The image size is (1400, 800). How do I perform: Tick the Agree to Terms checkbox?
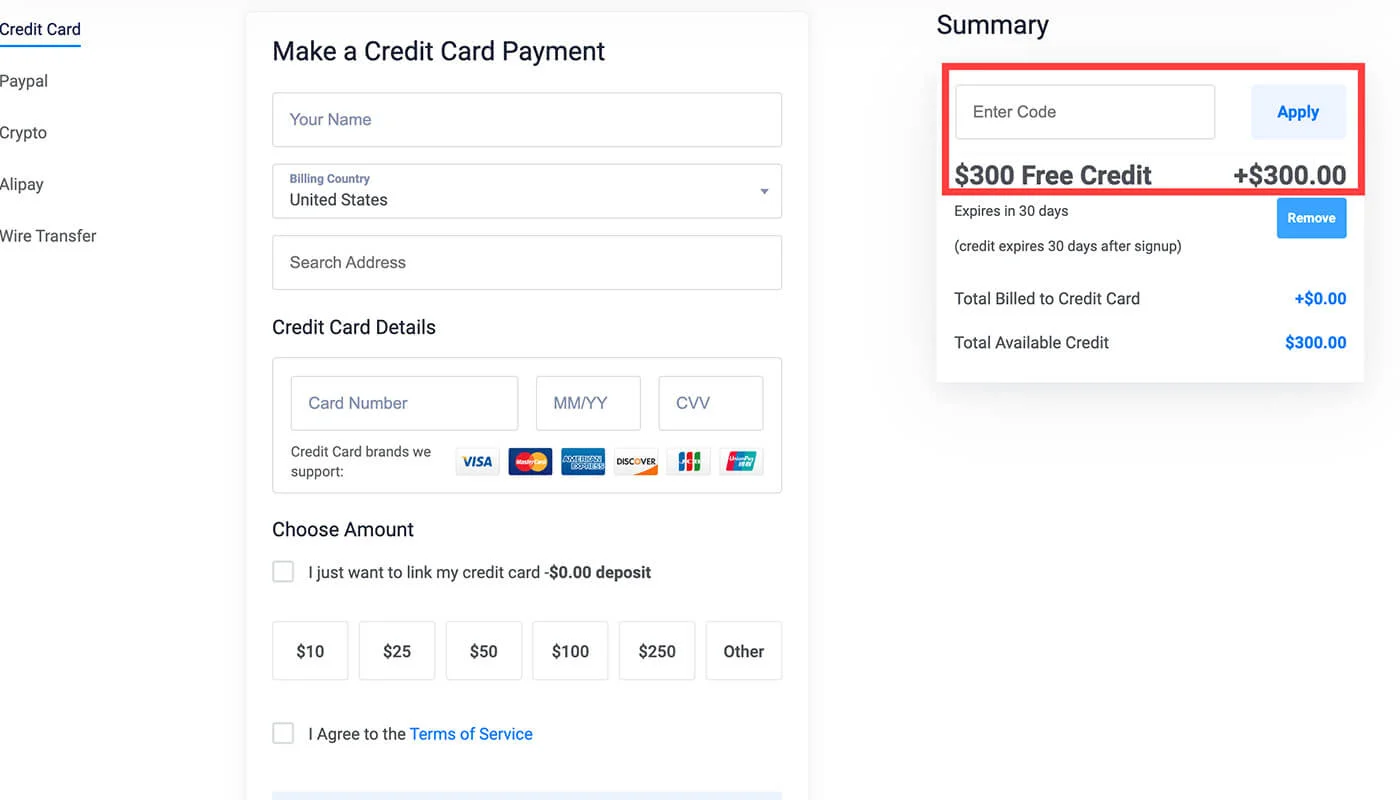[x=284, y=733]
